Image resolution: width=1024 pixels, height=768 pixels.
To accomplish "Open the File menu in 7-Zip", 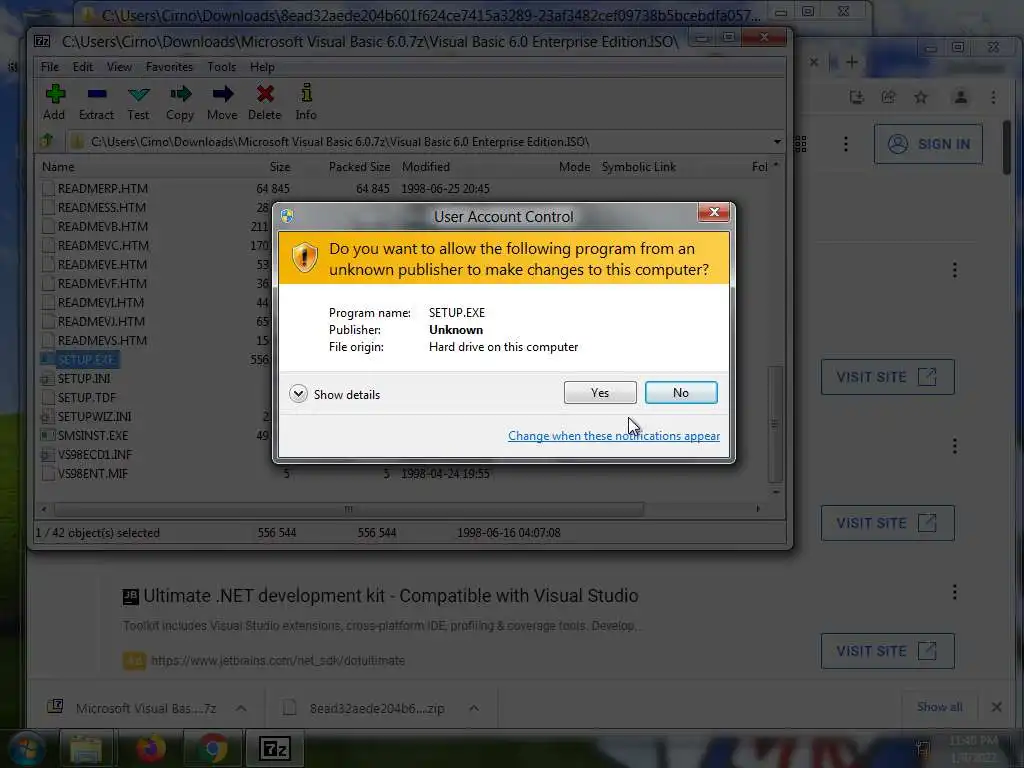I will coord(50,67).
